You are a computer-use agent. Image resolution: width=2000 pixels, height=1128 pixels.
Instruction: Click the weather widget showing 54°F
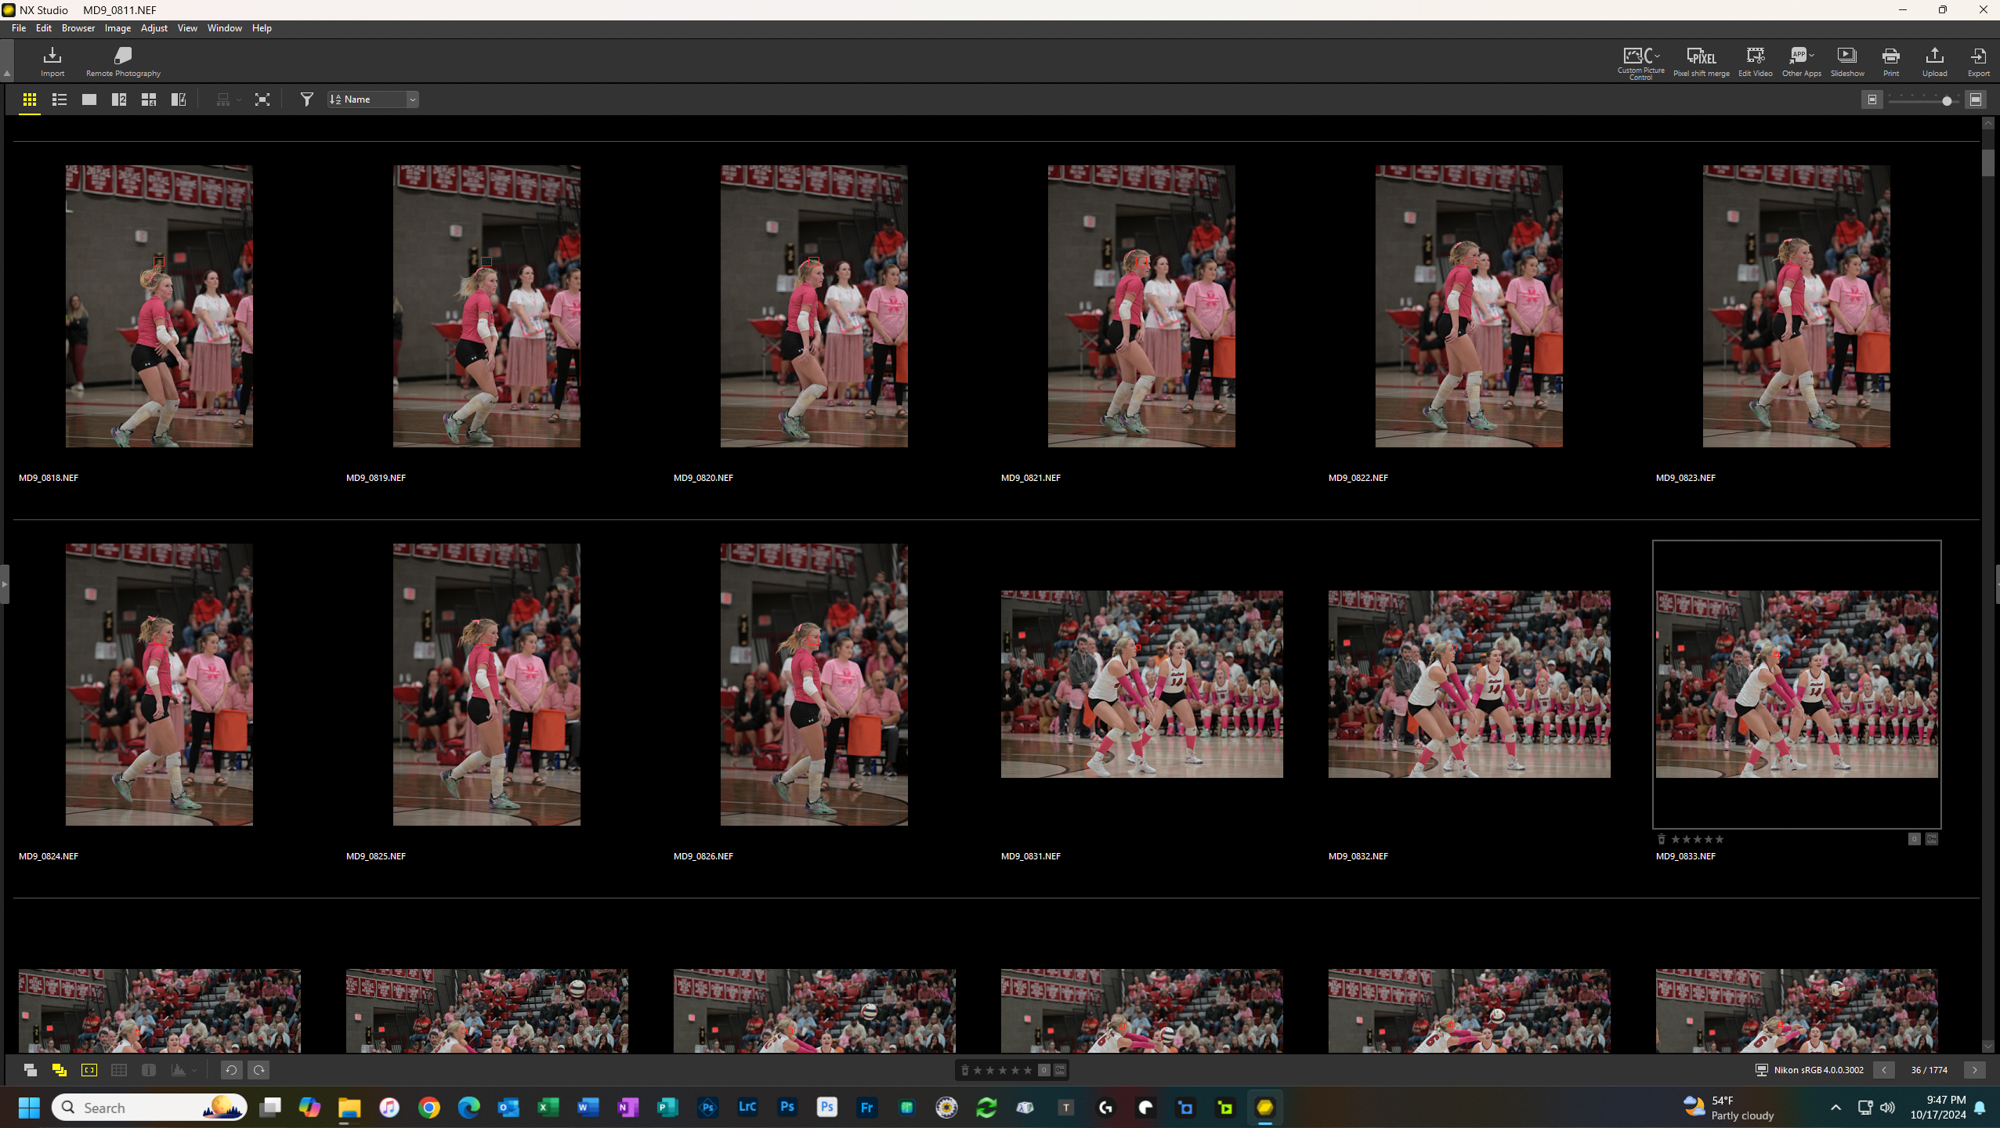(x=1729, y=1107)
